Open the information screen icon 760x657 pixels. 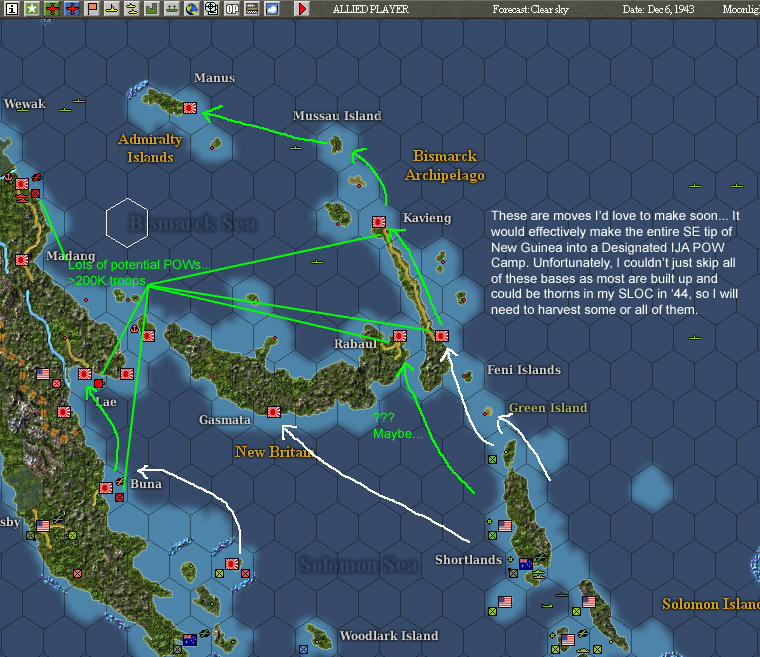click(x=12, y=9)
